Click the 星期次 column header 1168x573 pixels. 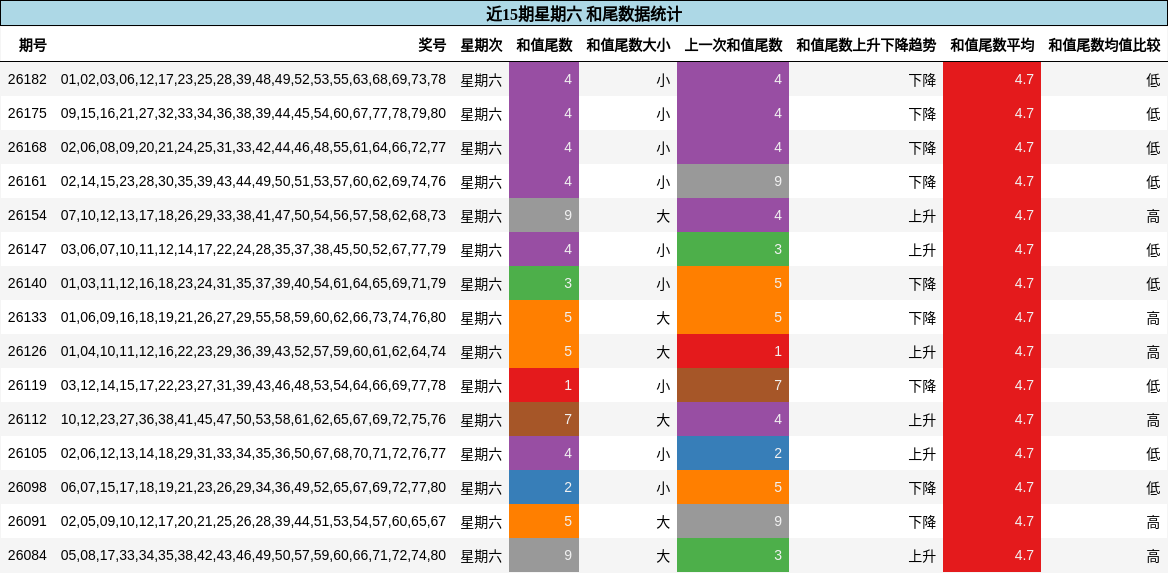click(x=481, y=45)
